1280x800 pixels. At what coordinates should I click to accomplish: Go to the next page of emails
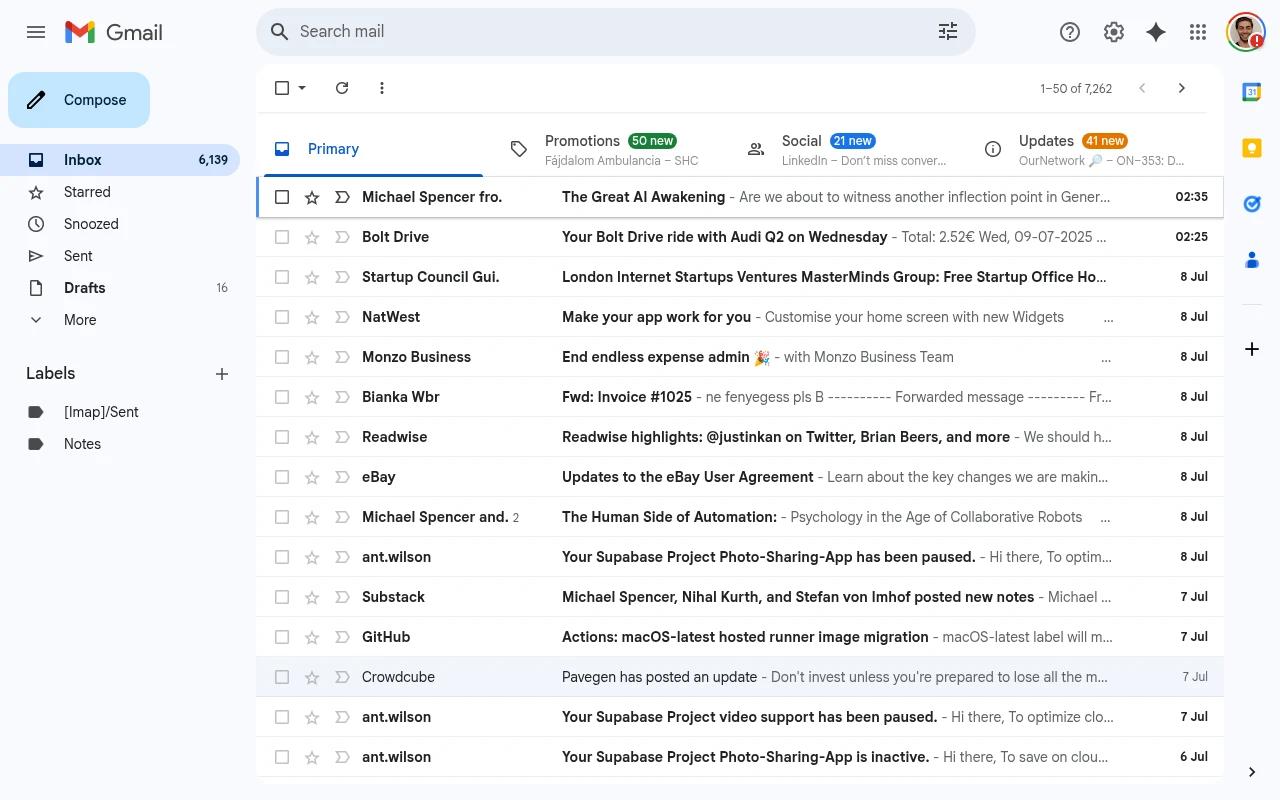coord(1182,88)
